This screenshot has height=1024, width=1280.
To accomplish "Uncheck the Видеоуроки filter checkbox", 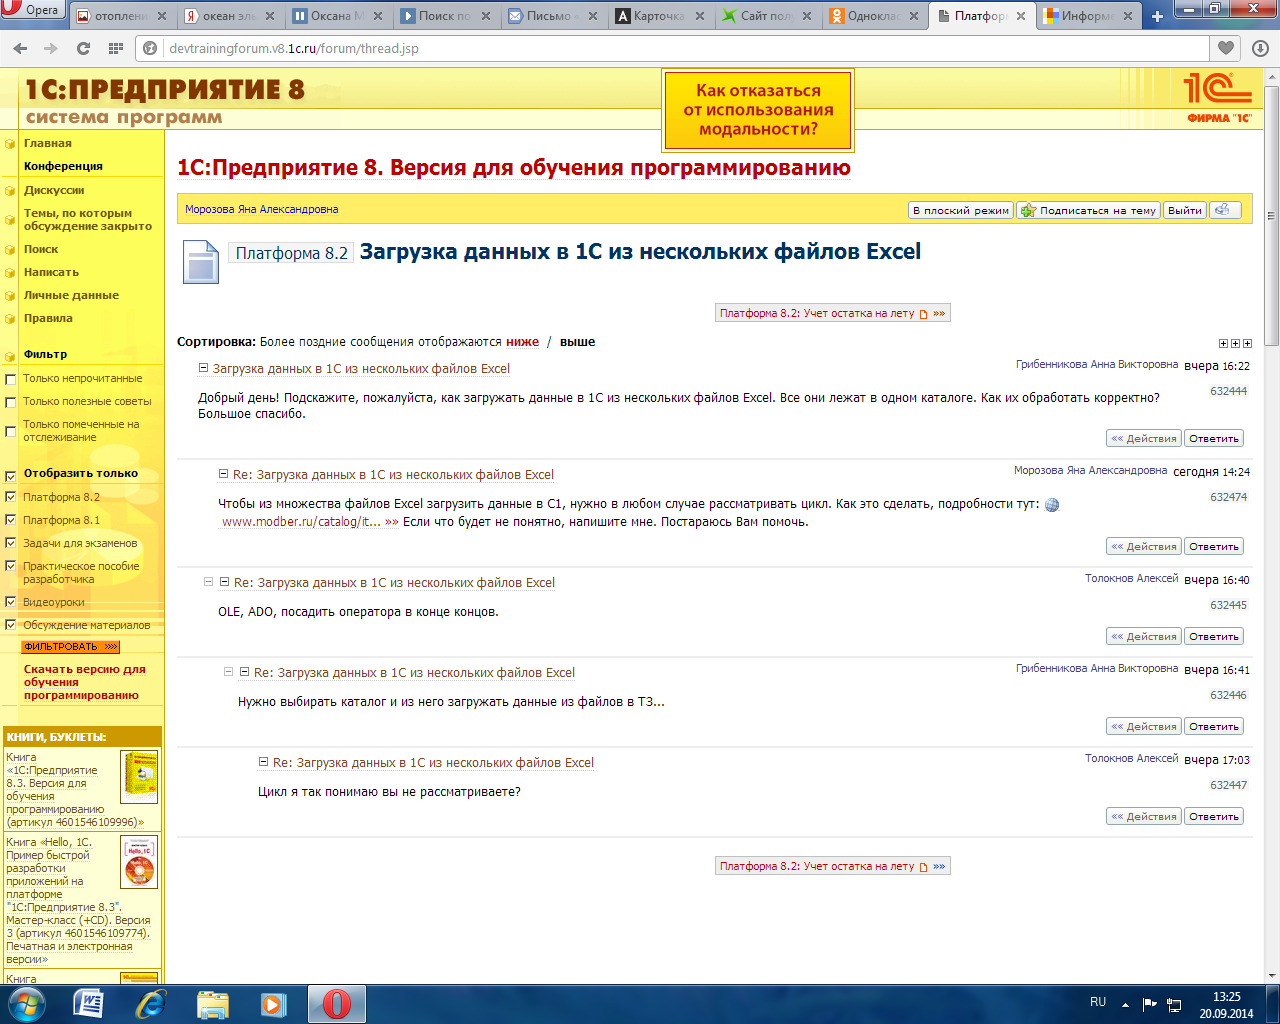I will [x=11, y=602].
